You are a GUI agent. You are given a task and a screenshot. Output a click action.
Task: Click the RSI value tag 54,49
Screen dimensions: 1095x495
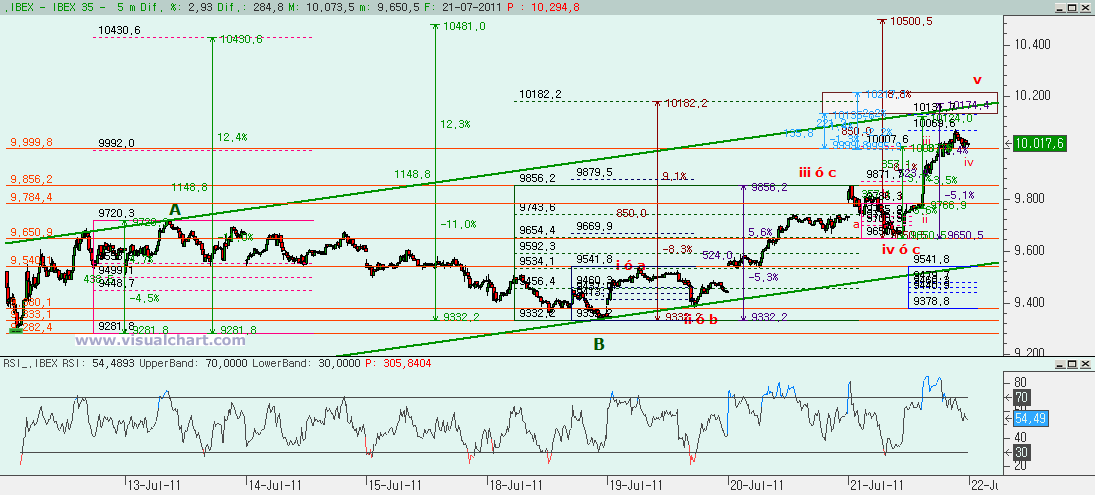[x=1030, y=418]
